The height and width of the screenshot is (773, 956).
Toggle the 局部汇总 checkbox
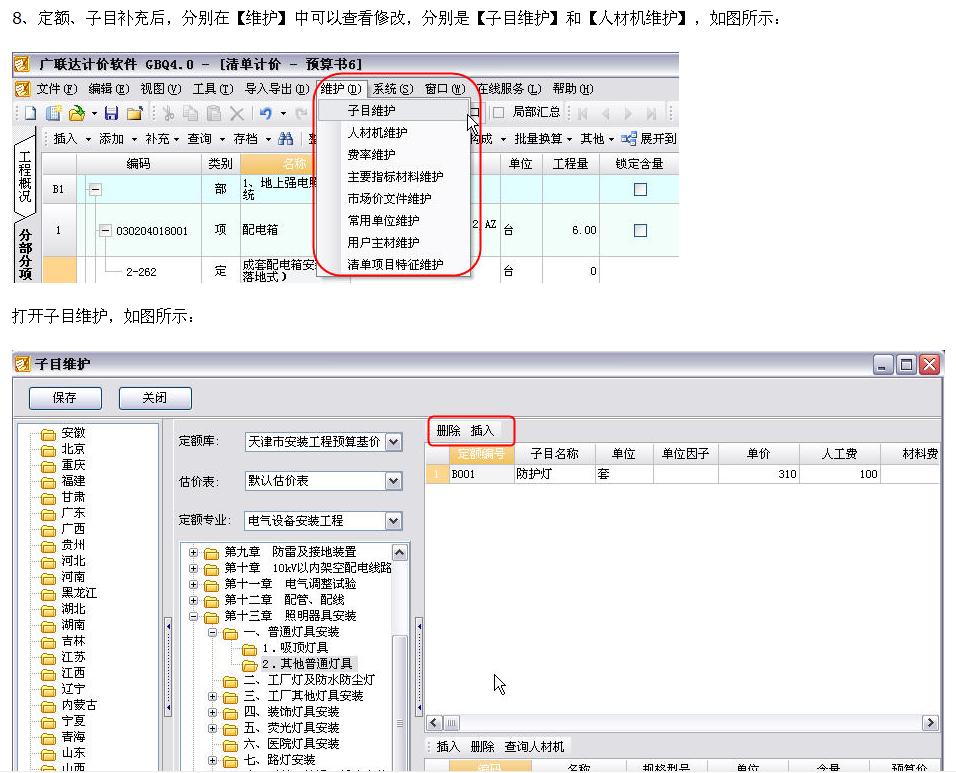(x=499, y=112)
